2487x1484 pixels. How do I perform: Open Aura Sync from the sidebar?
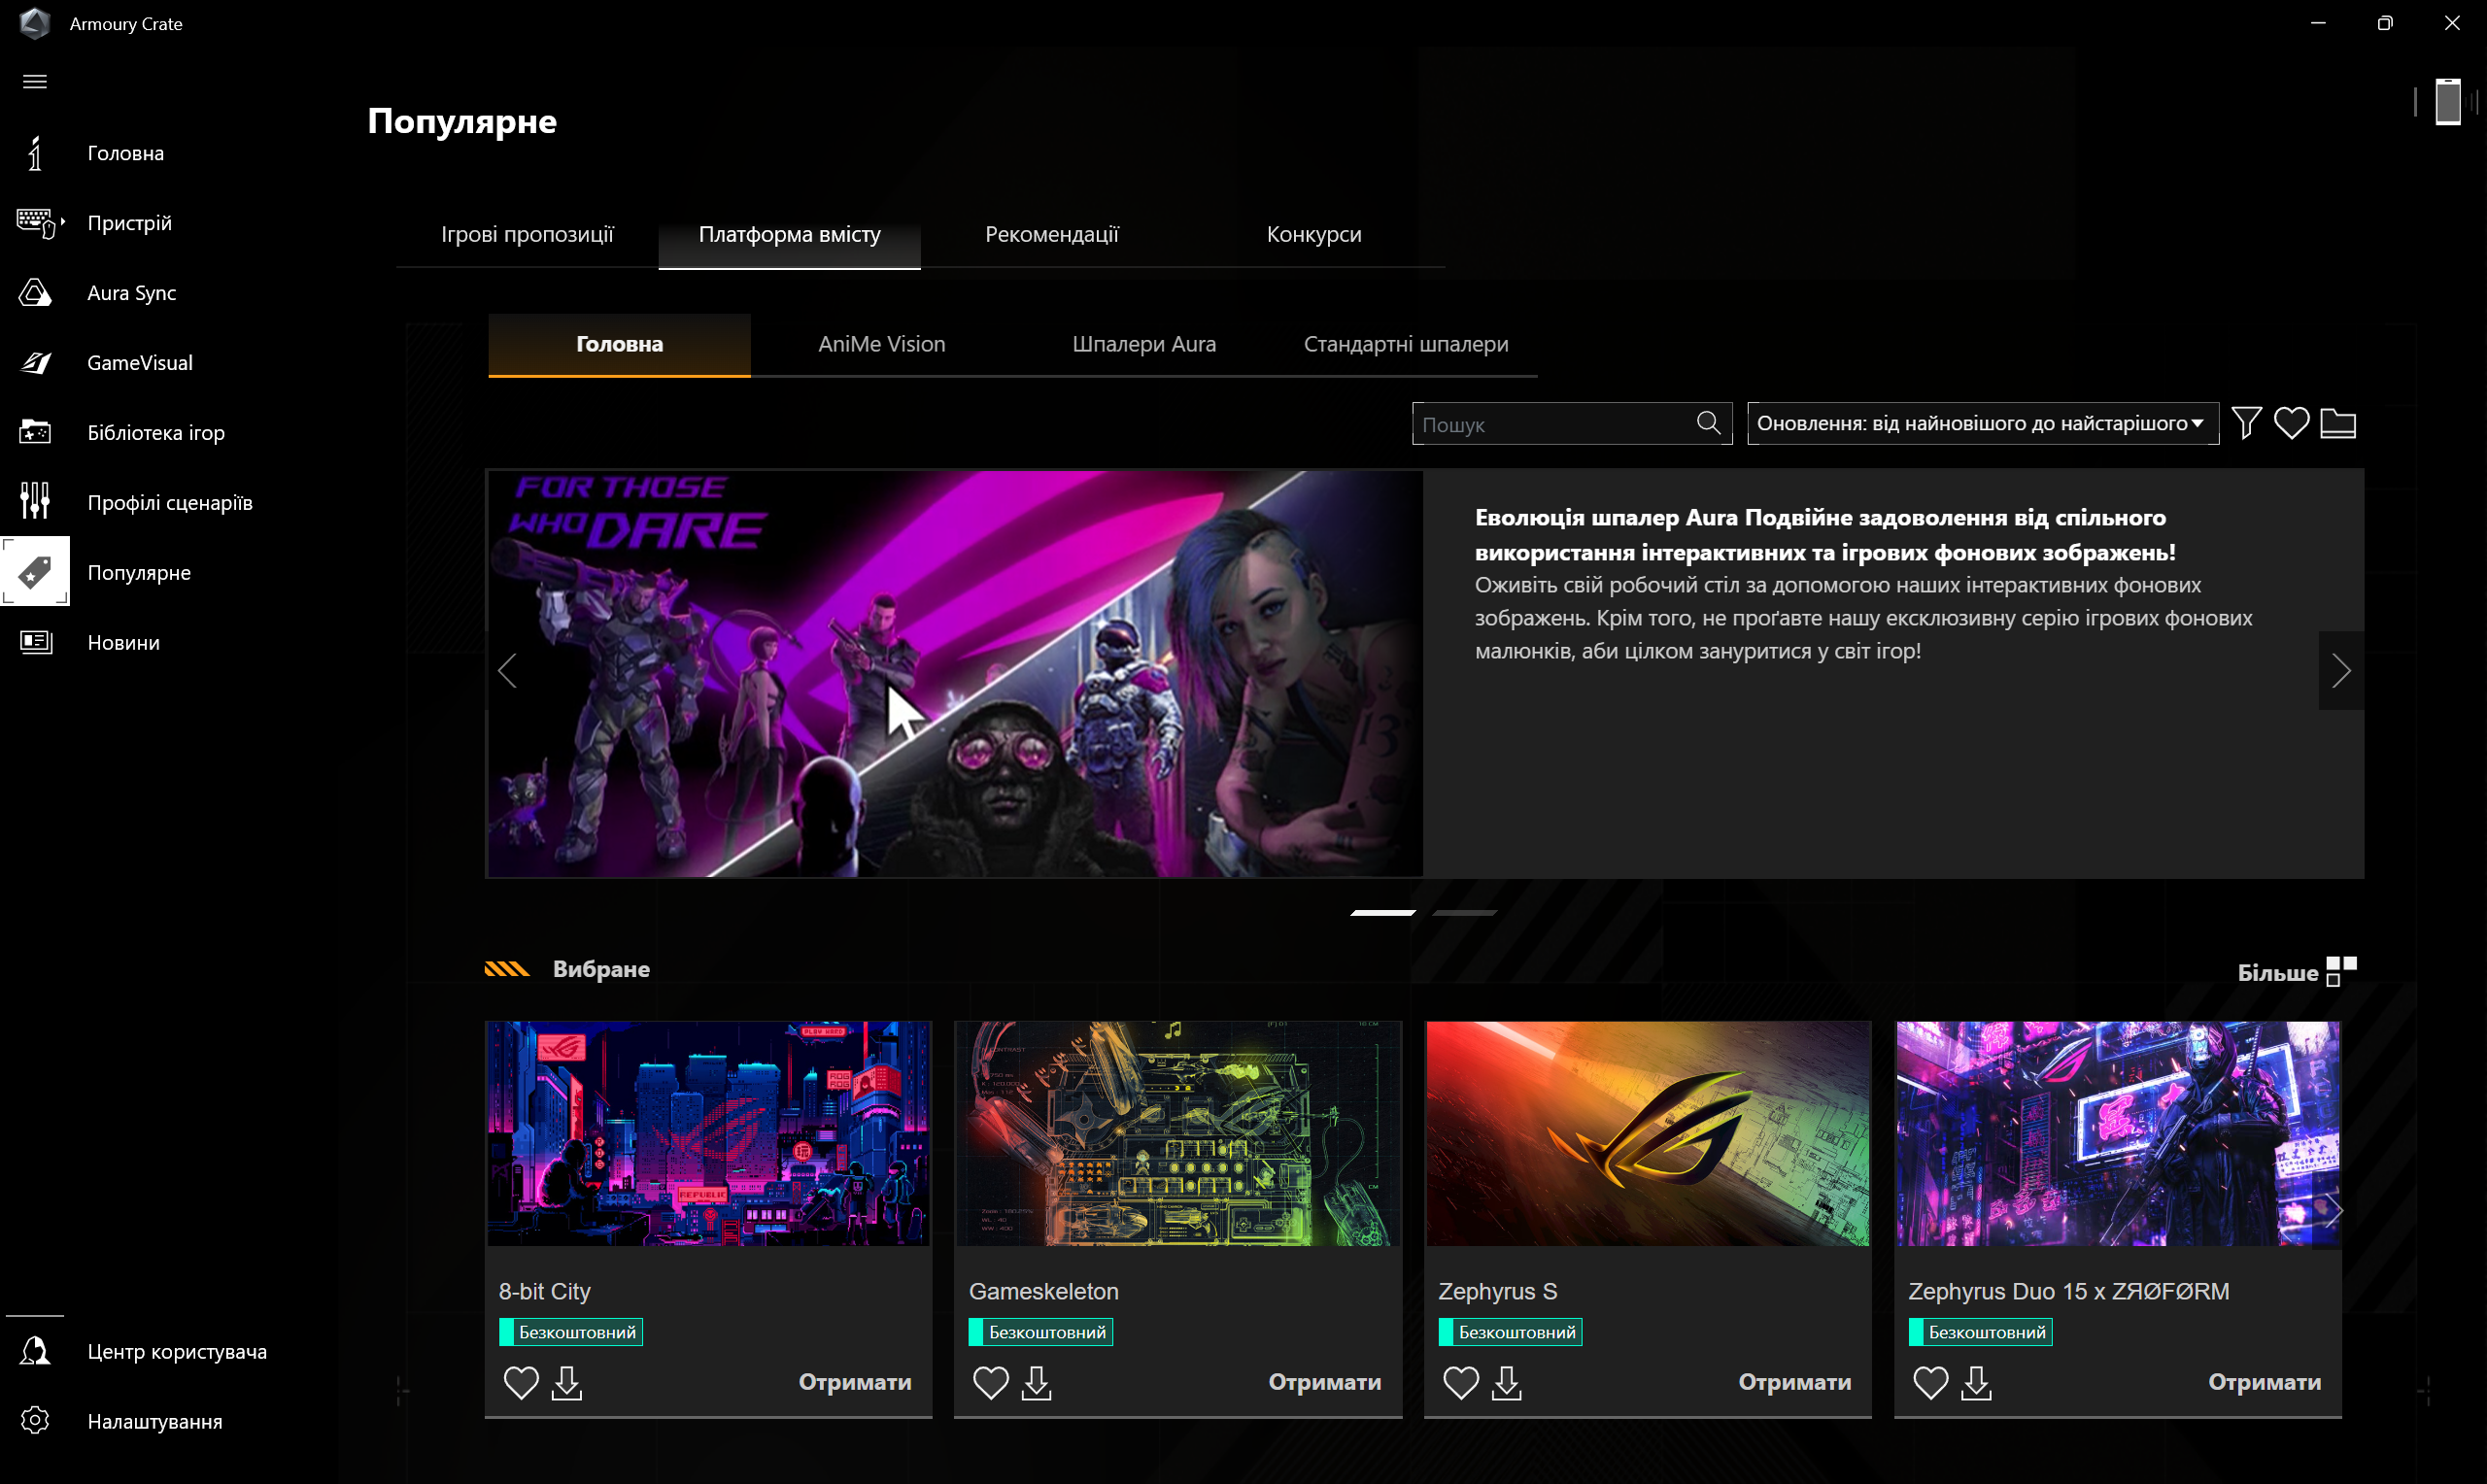(131, 292)
